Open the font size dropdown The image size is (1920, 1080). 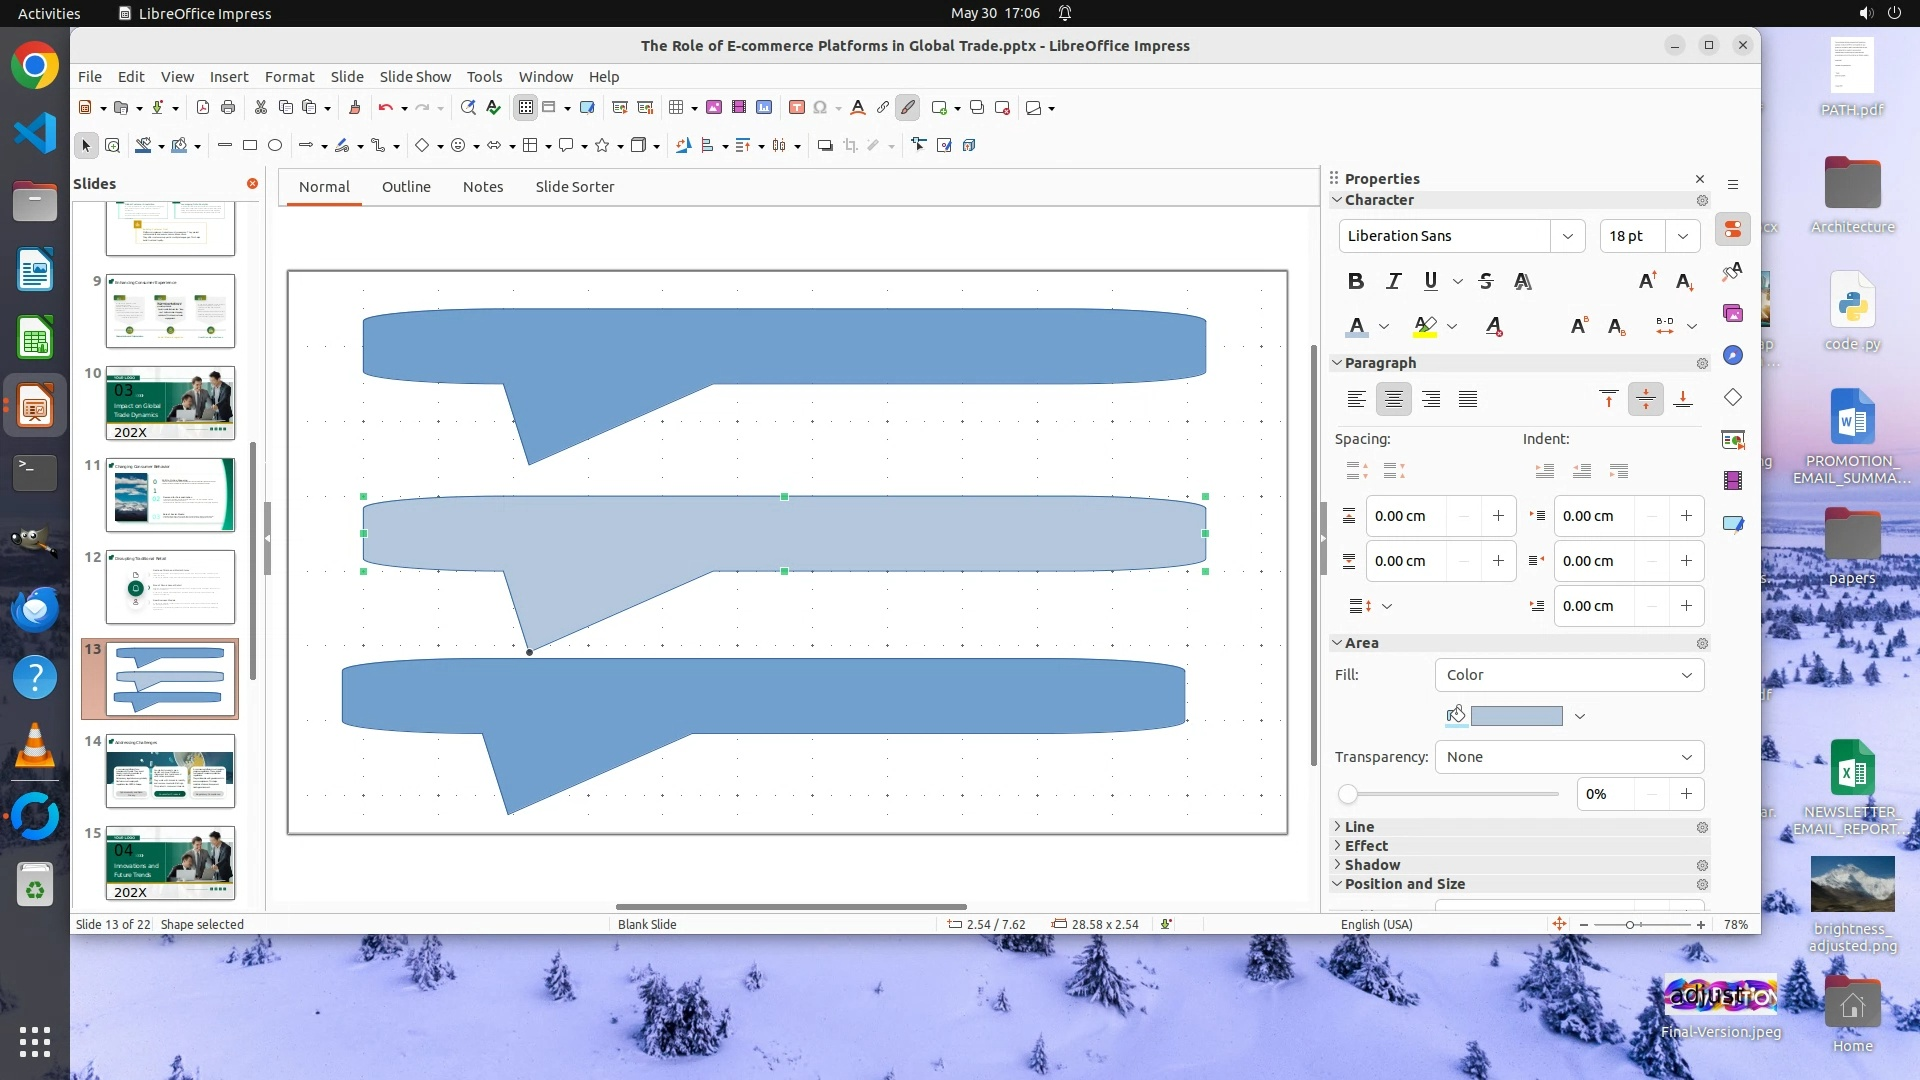[x=1683, y=236]
